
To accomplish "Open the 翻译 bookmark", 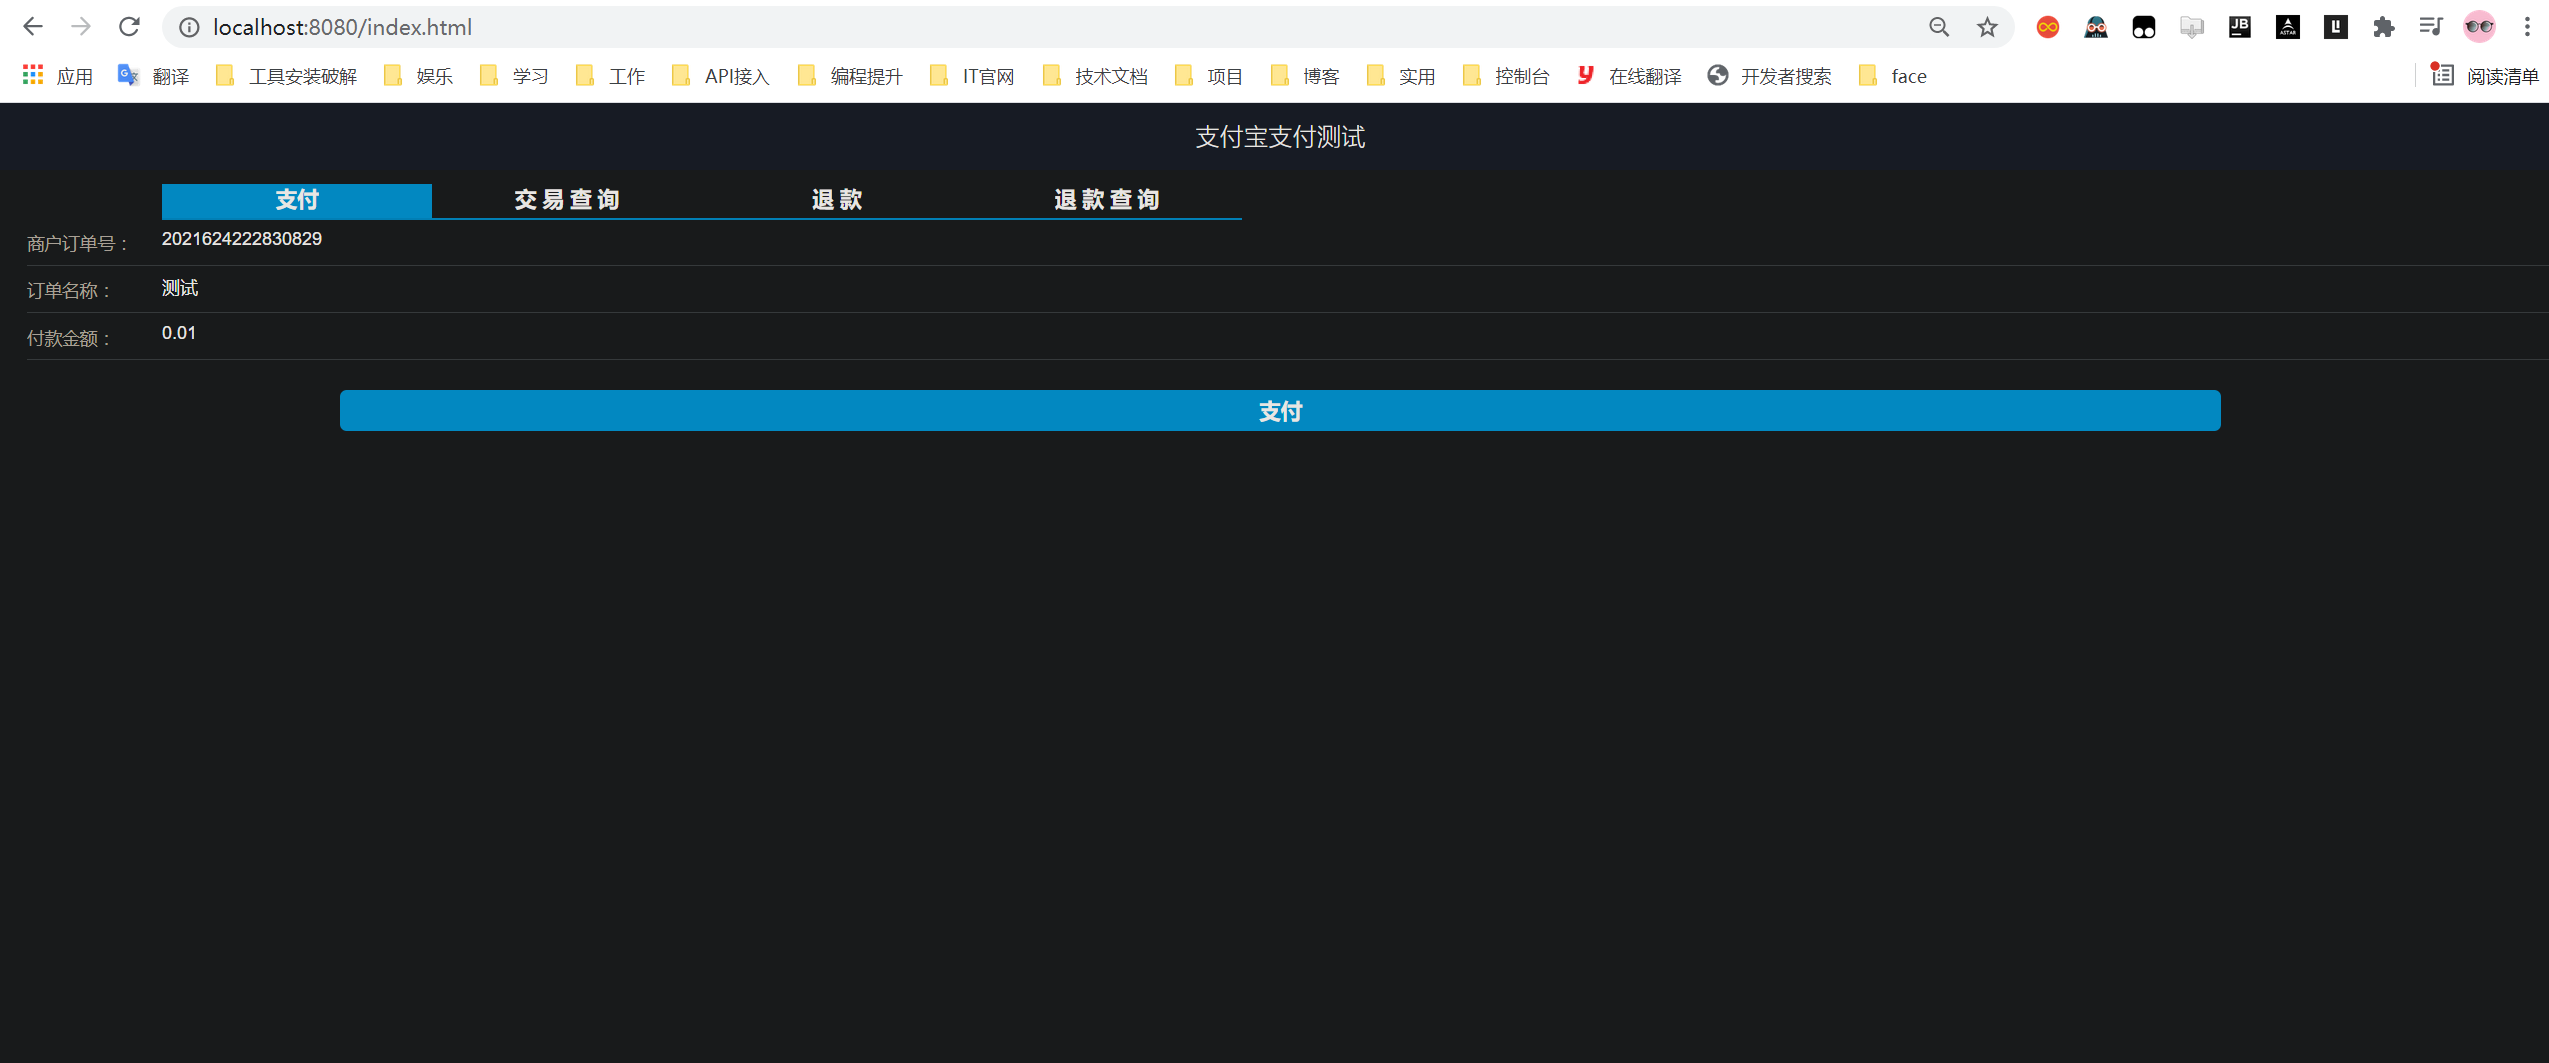I will click(171, 75).
